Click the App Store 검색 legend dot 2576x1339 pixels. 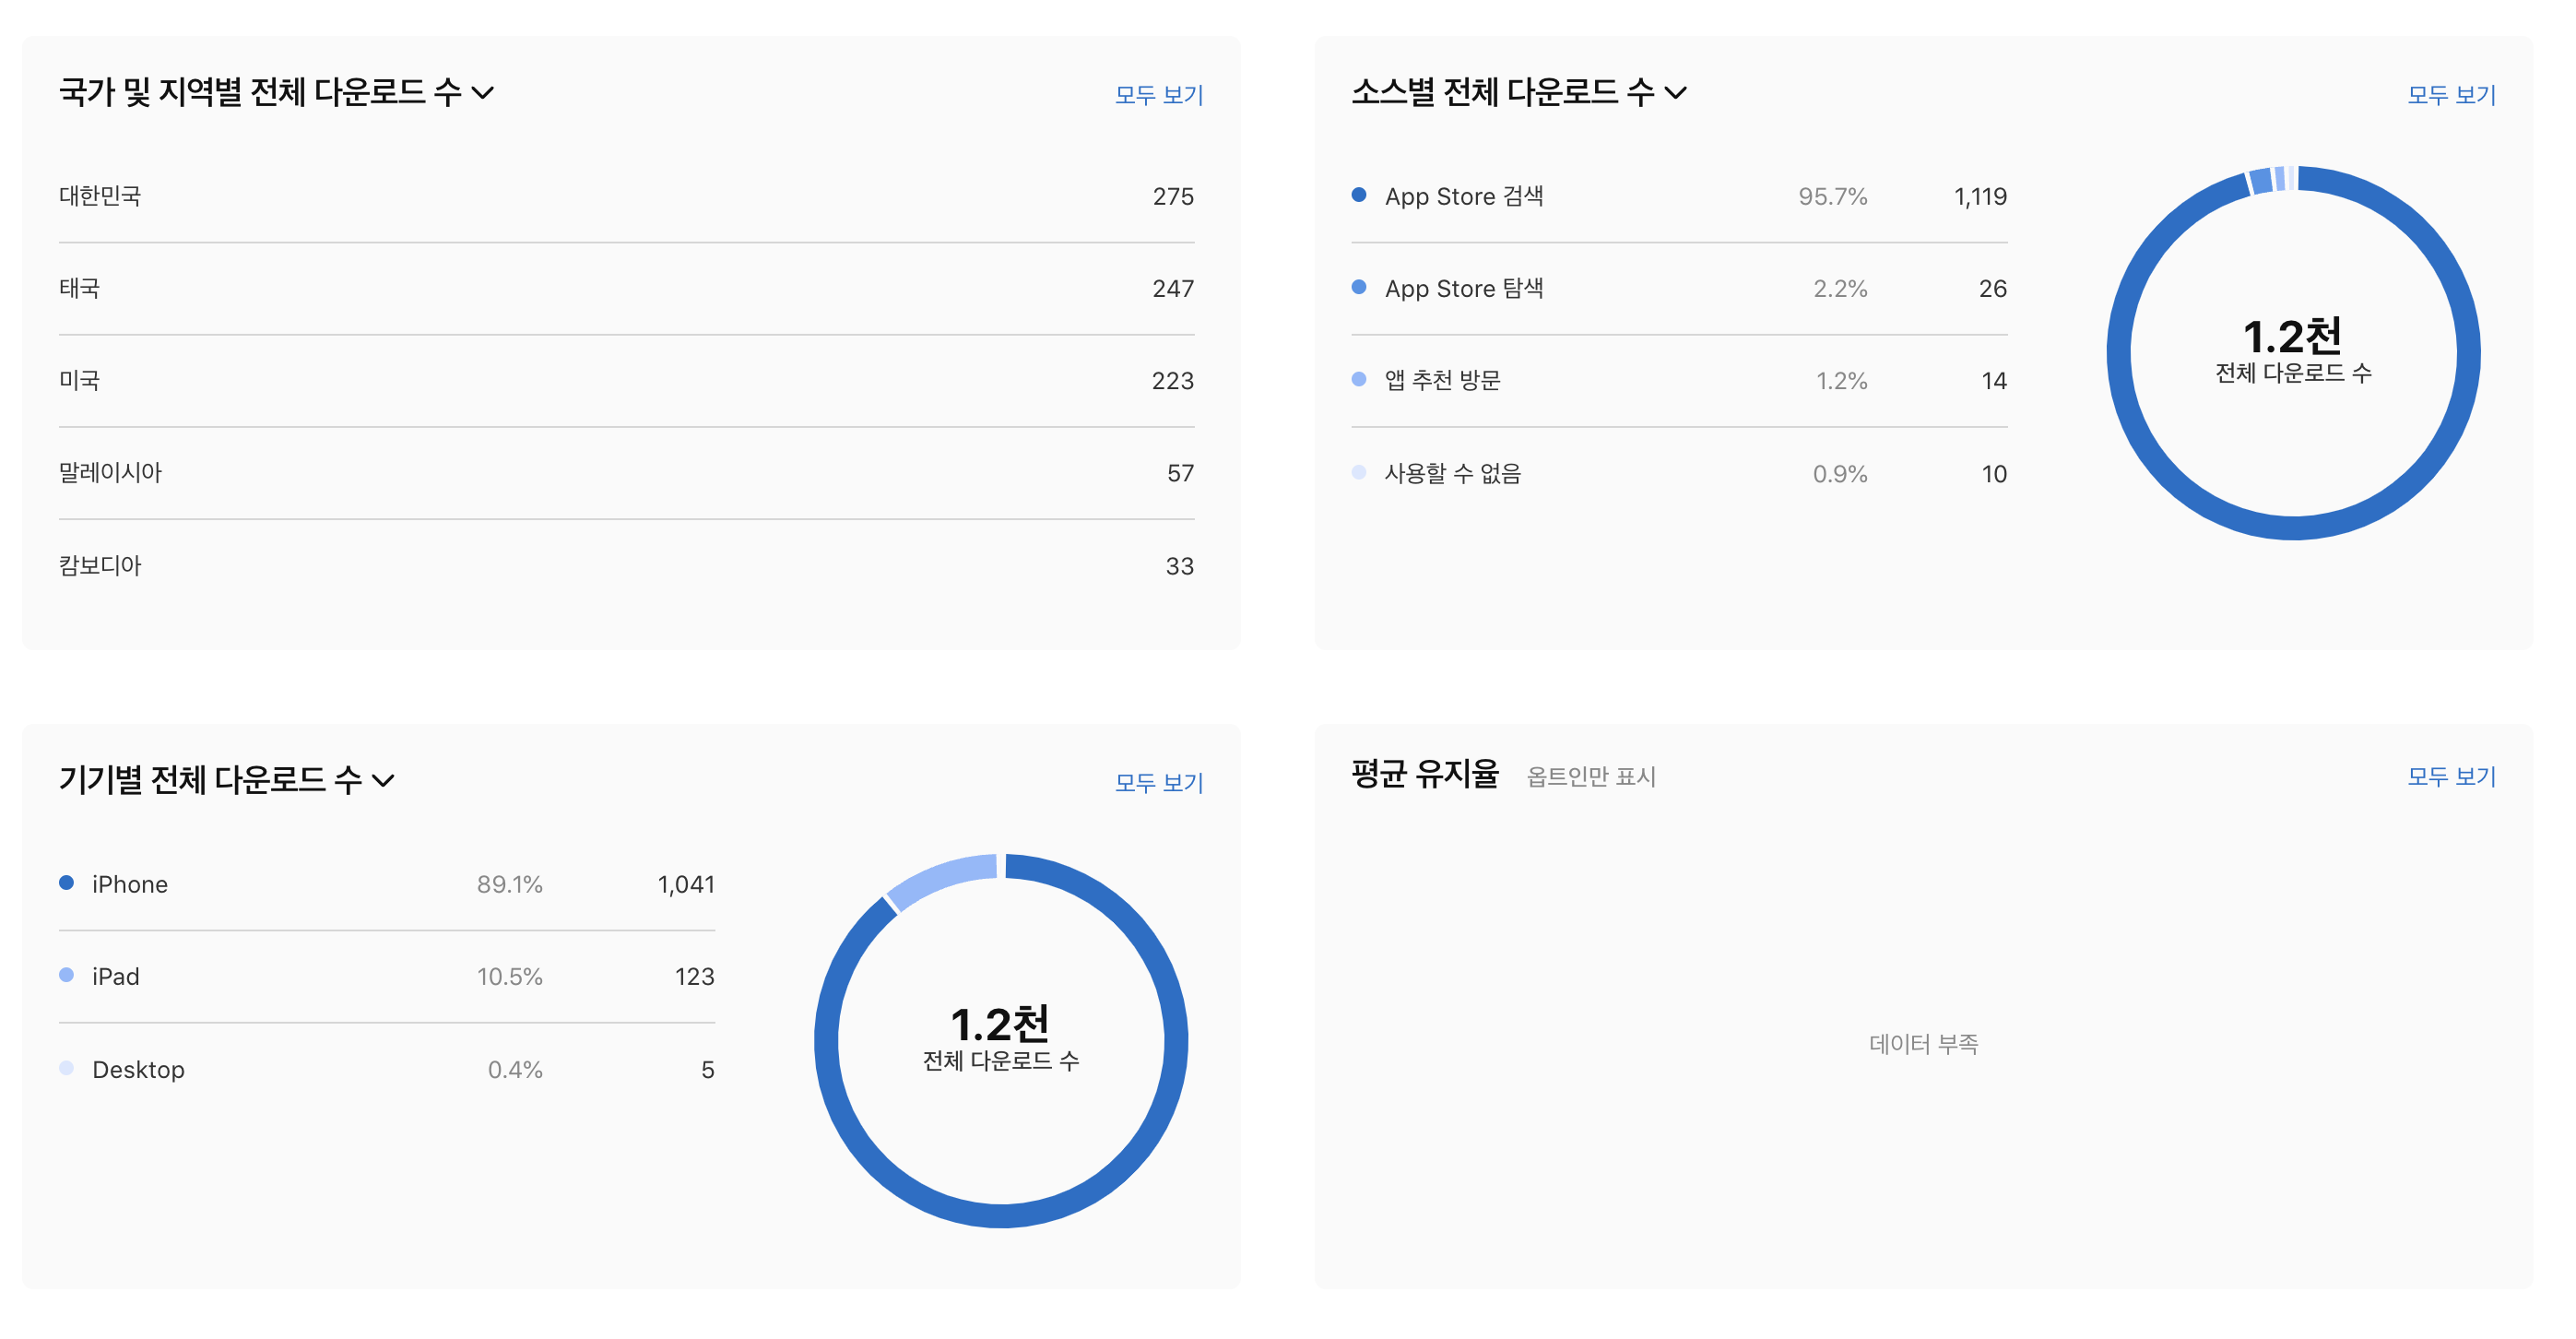pos(1358,195)
